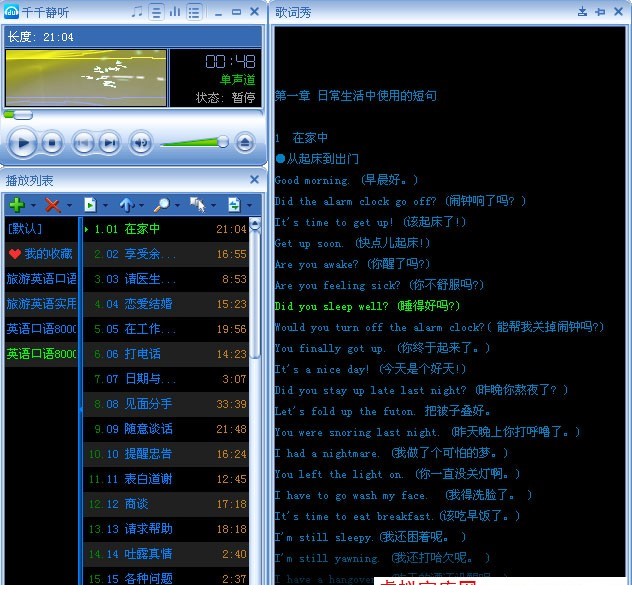
Task: Click the 00:48 elapsed time display
Action: [230, 62]
